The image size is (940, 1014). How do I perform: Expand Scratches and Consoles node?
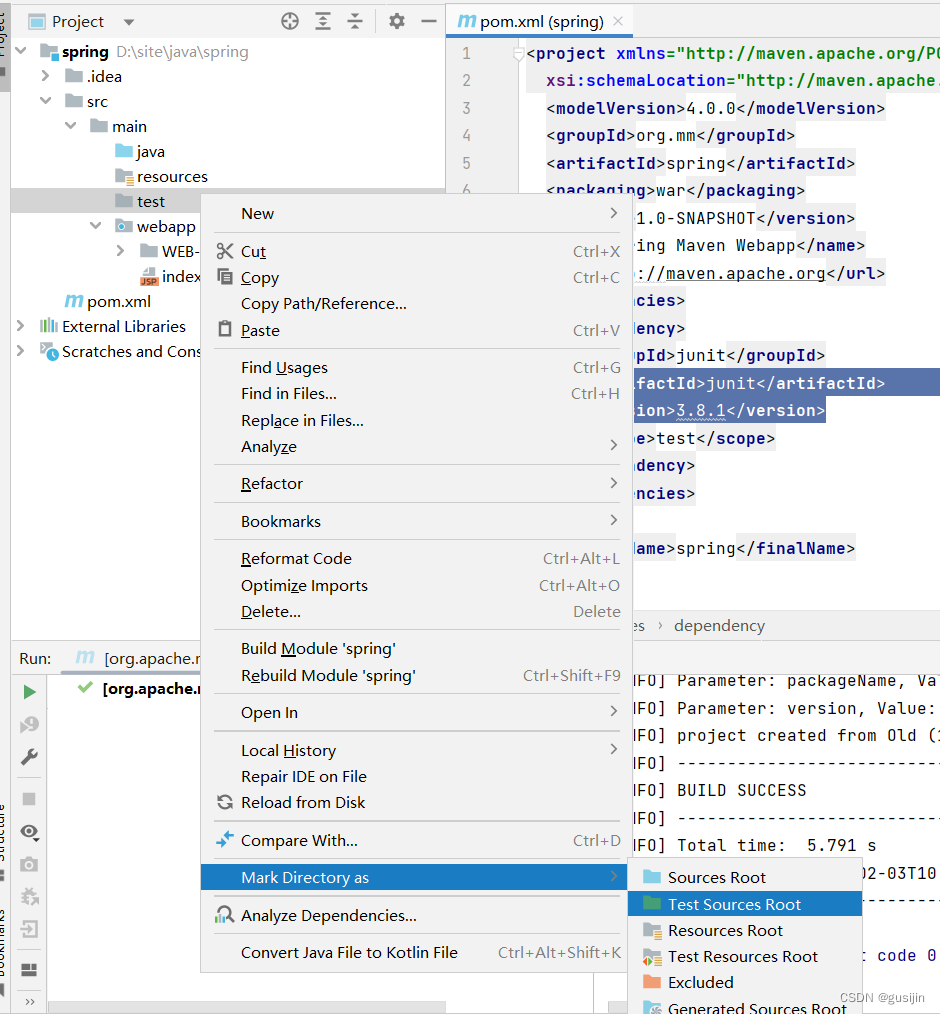click(x=21, y=351)
